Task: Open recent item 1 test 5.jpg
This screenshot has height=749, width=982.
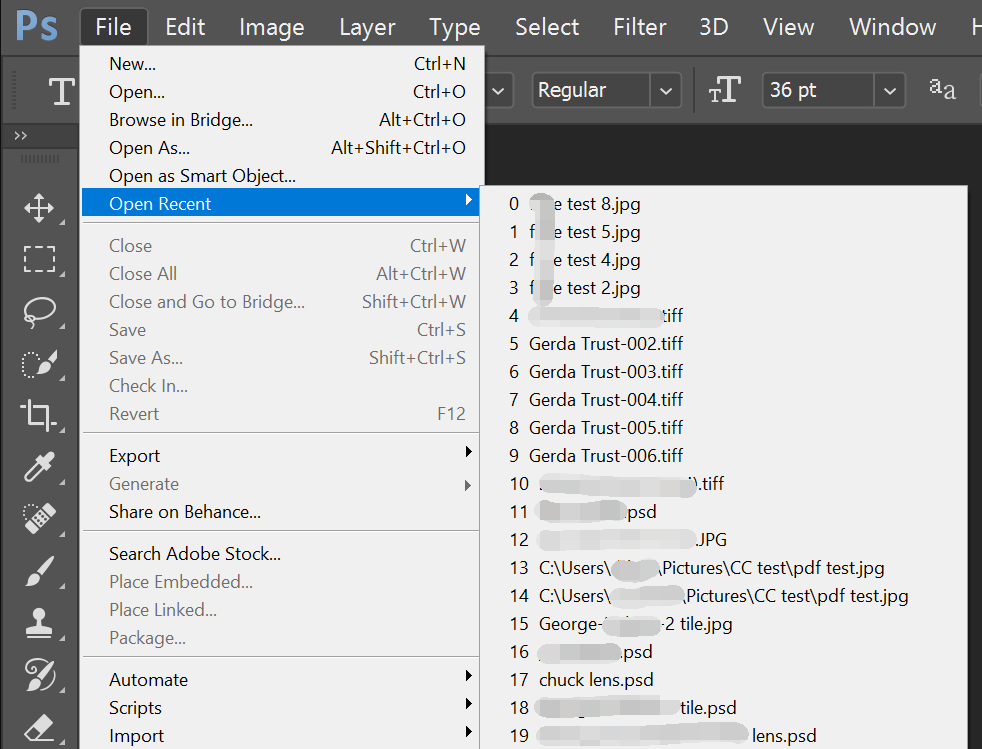Action: tap(723, 232)
